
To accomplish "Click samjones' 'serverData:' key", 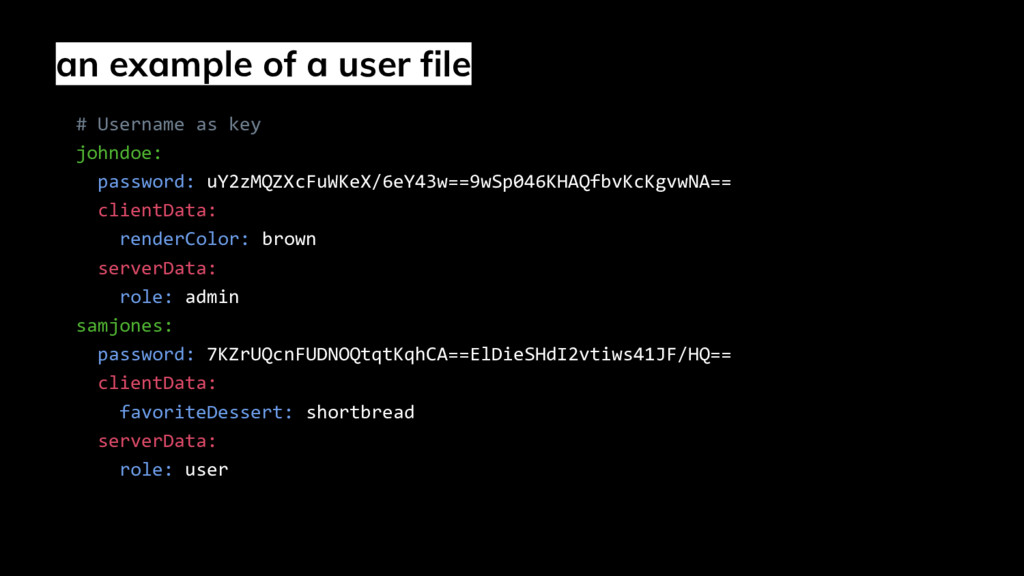I will click(157, 441).
